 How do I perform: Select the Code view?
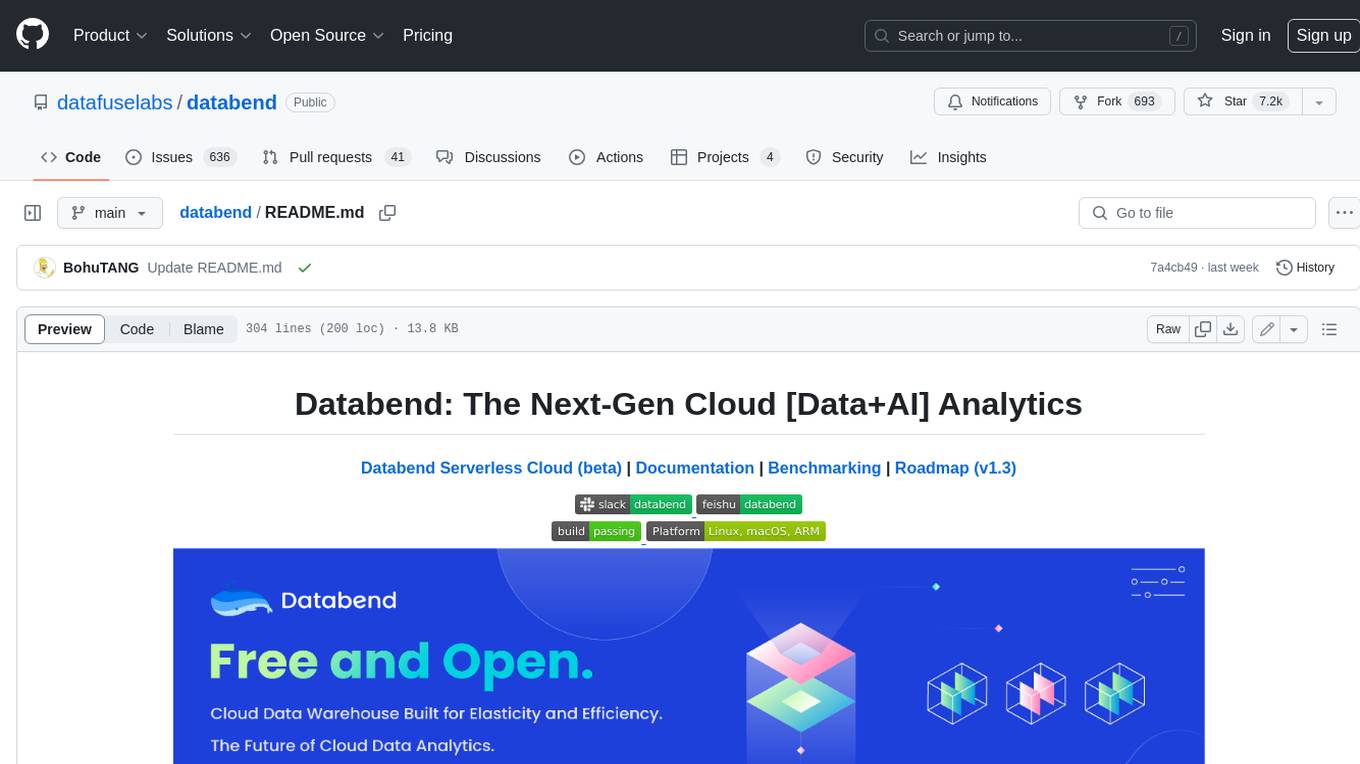137,329
